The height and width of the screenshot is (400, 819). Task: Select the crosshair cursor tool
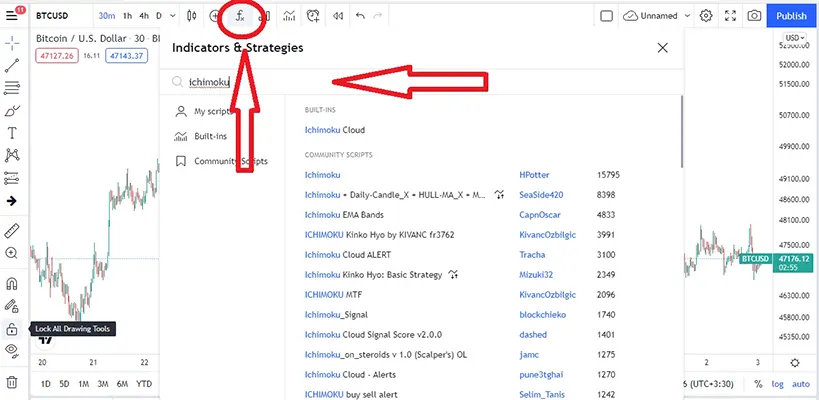click(11, 44)
